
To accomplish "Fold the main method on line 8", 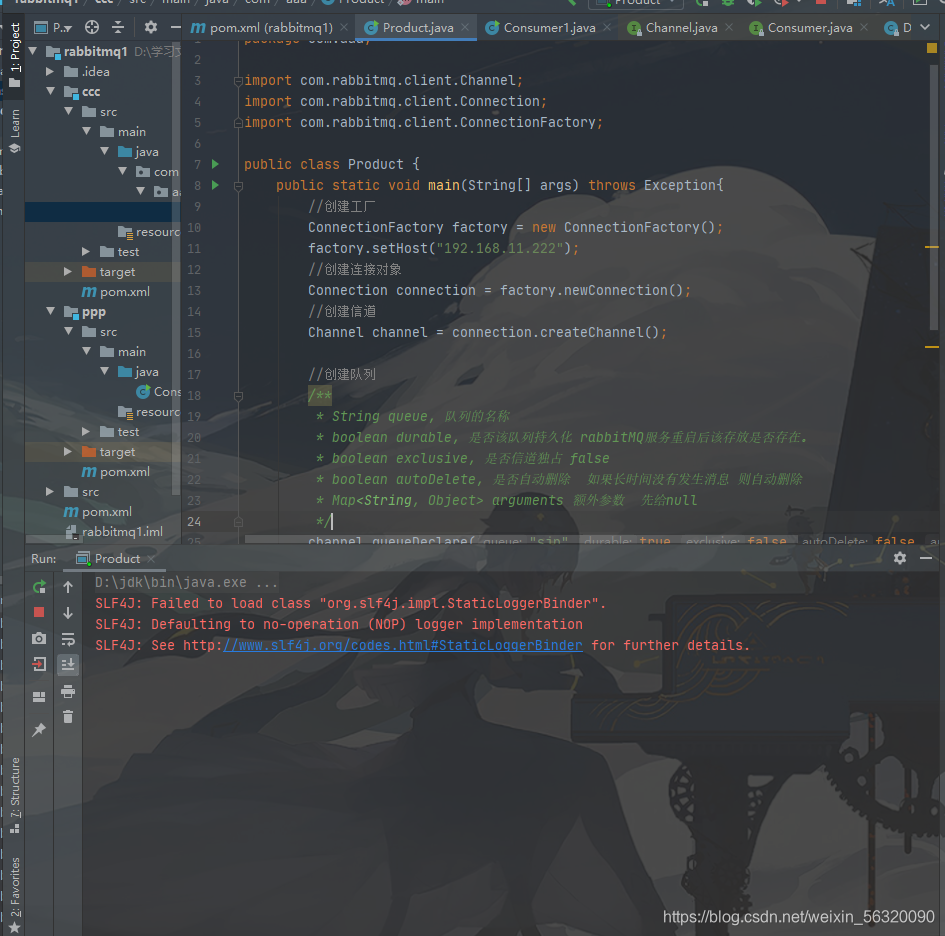I will [x=238, y=186].
